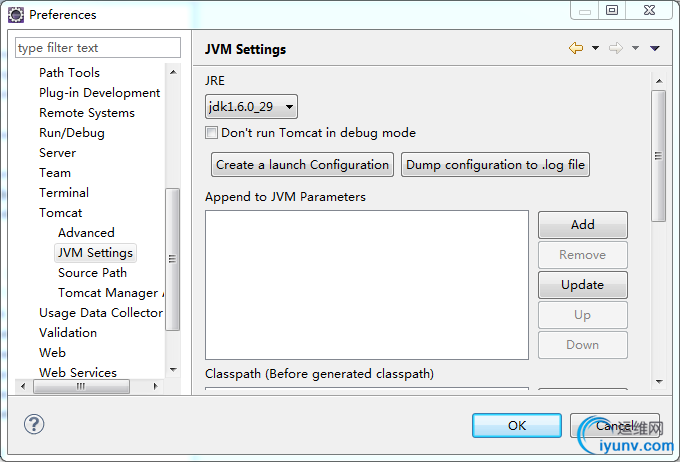Click tree vertical scrollbar thumb
Screen dimensions: 680x462
[173, 259]
